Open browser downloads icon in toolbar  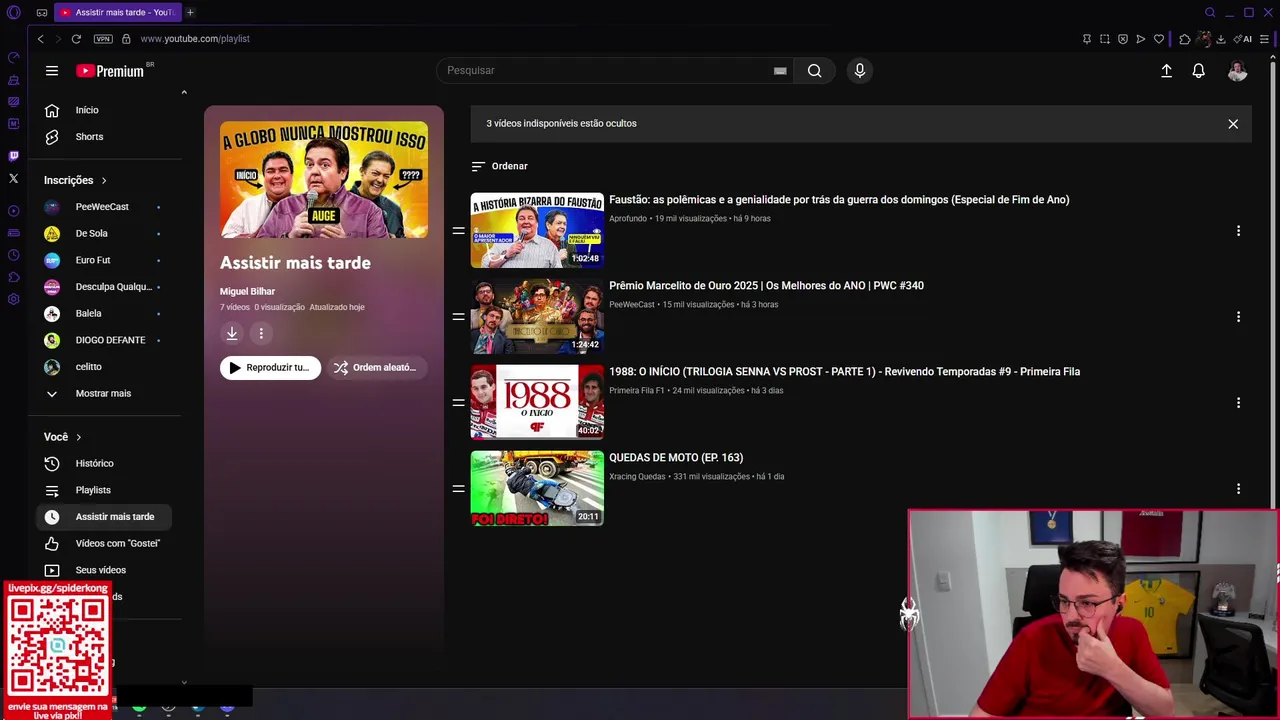tap(1221, 39)
